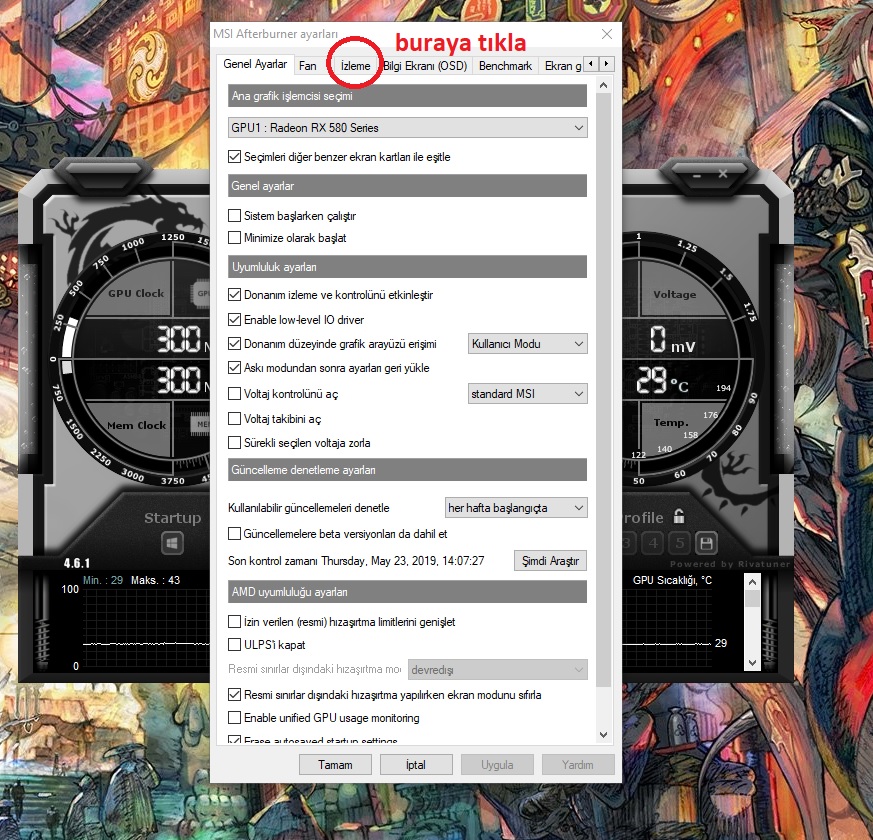
Task: Click the Yardım button
Action: pos(578,764)
